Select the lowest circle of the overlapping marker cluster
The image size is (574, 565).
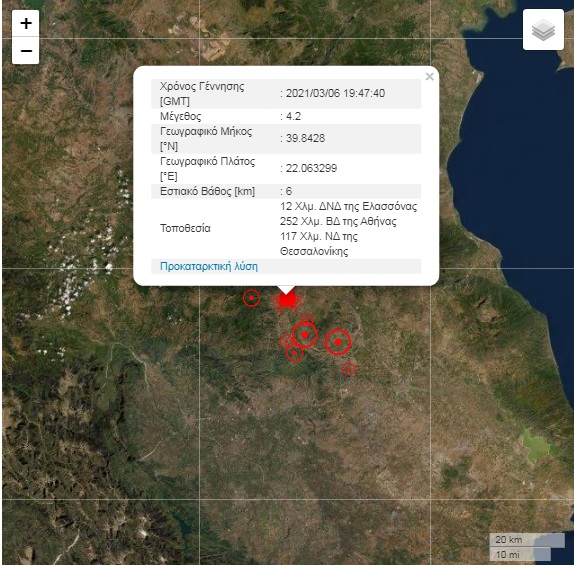pos(295,353)
